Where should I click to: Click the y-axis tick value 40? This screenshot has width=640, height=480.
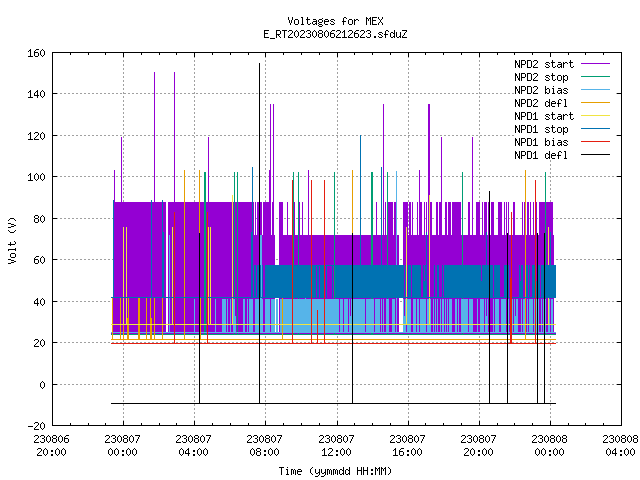point(39,302)
